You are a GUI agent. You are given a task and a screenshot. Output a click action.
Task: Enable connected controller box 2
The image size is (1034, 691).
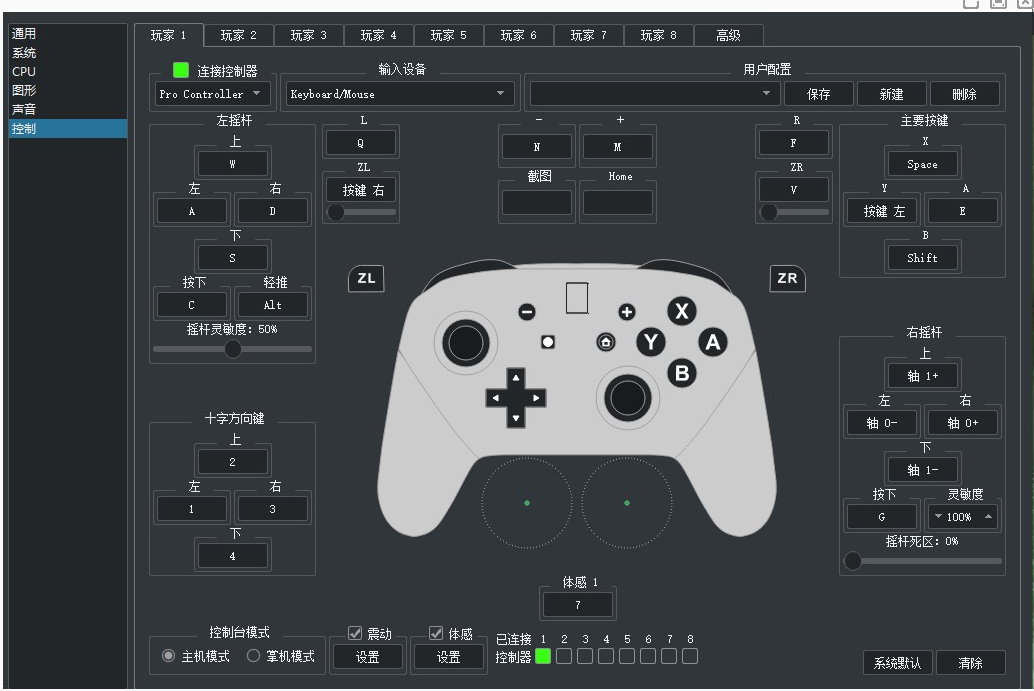point(564,656)
